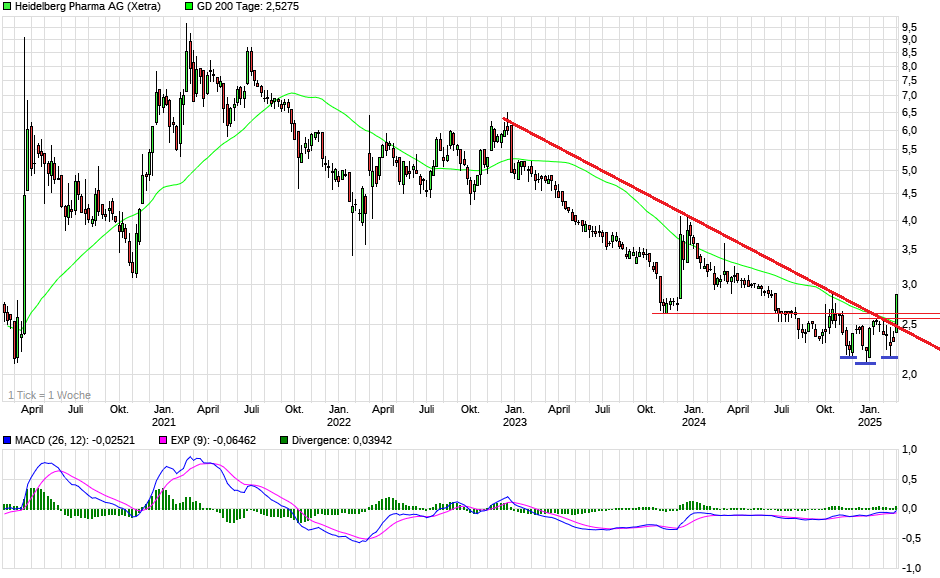Screen dimensions: 940x578
Task: Click the green GD 200 Tage legend square
Action: 188,8
